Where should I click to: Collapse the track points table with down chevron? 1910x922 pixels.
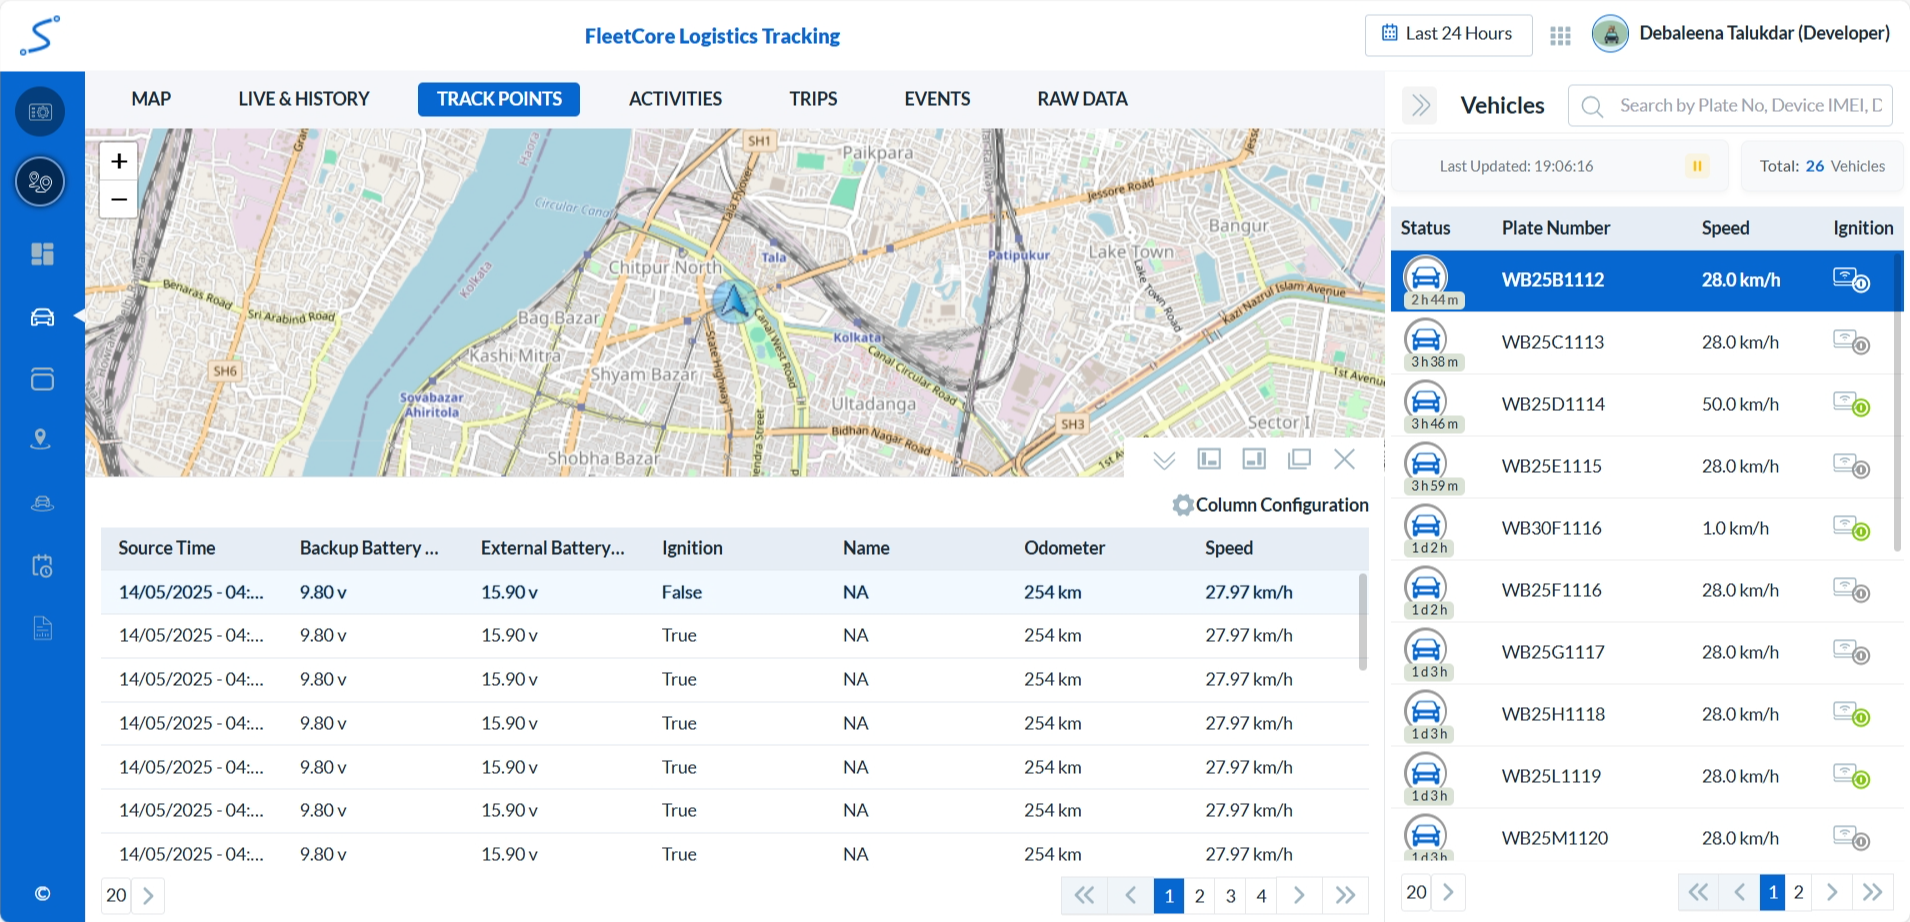1163,459
